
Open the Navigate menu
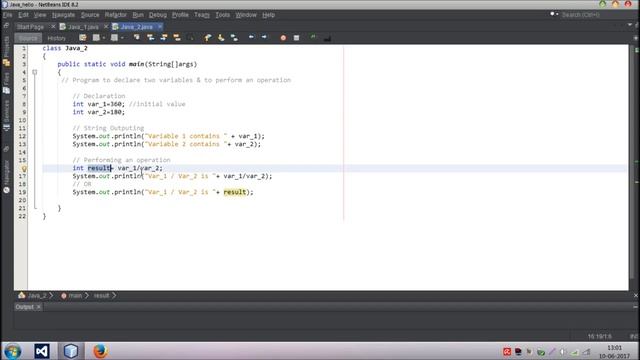pos(63,15)
